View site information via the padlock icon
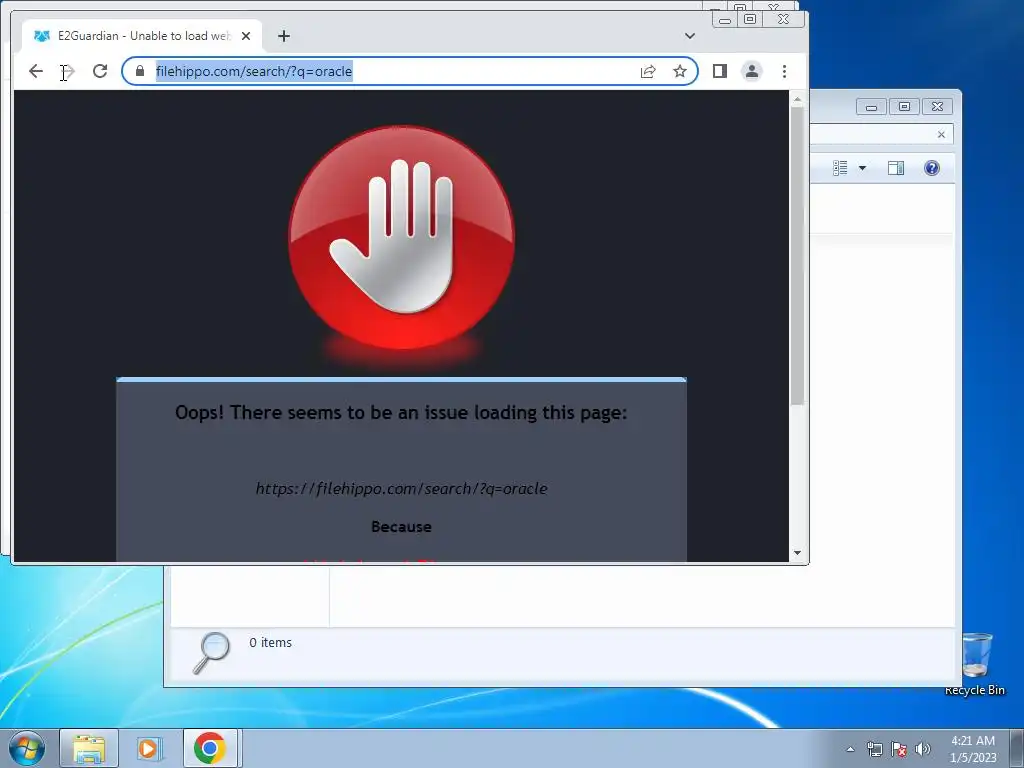This screenshot has width=1024, height=768. pos(140,71)
